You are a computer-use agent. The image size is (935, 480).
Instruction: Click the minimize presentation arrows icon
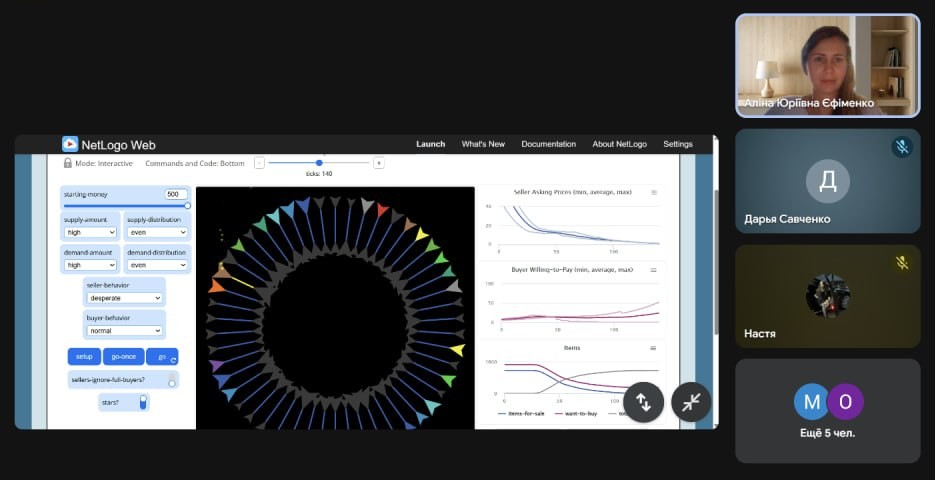pyautogui.click(x=691, y=402)
